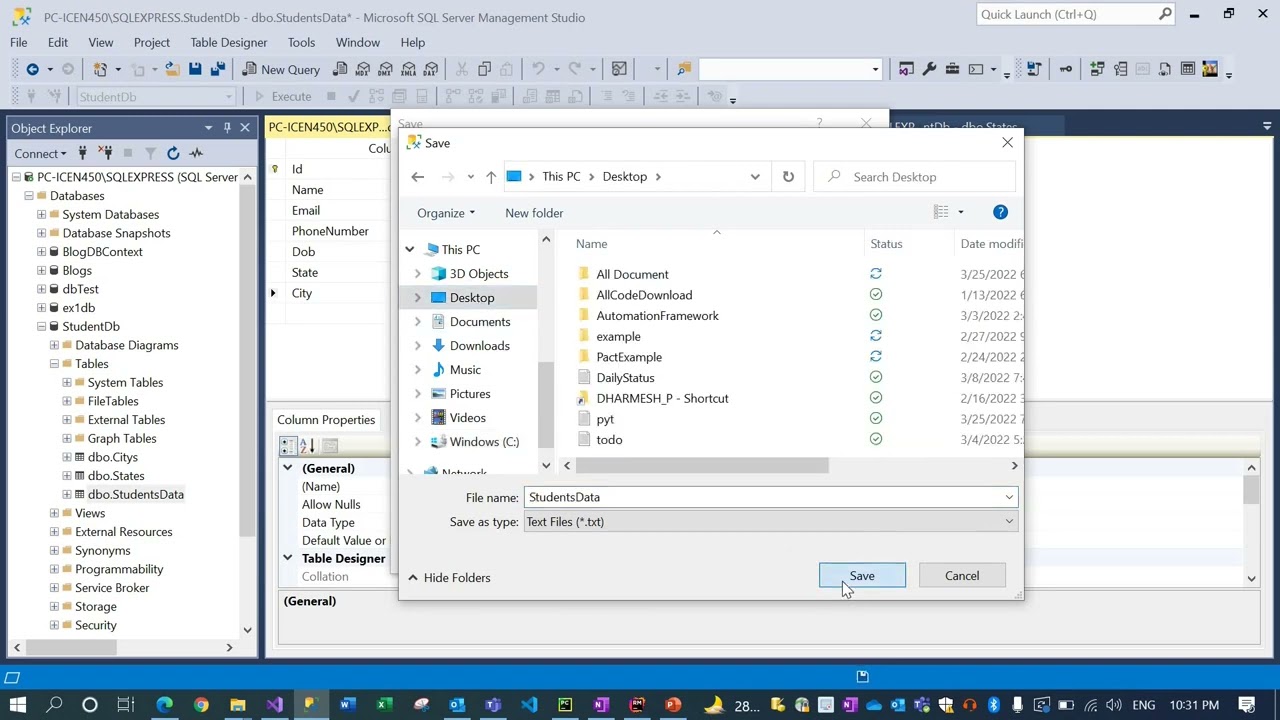Click the Save All toolbar icon
1280x720 pixels.
click(x=217, y=69)
